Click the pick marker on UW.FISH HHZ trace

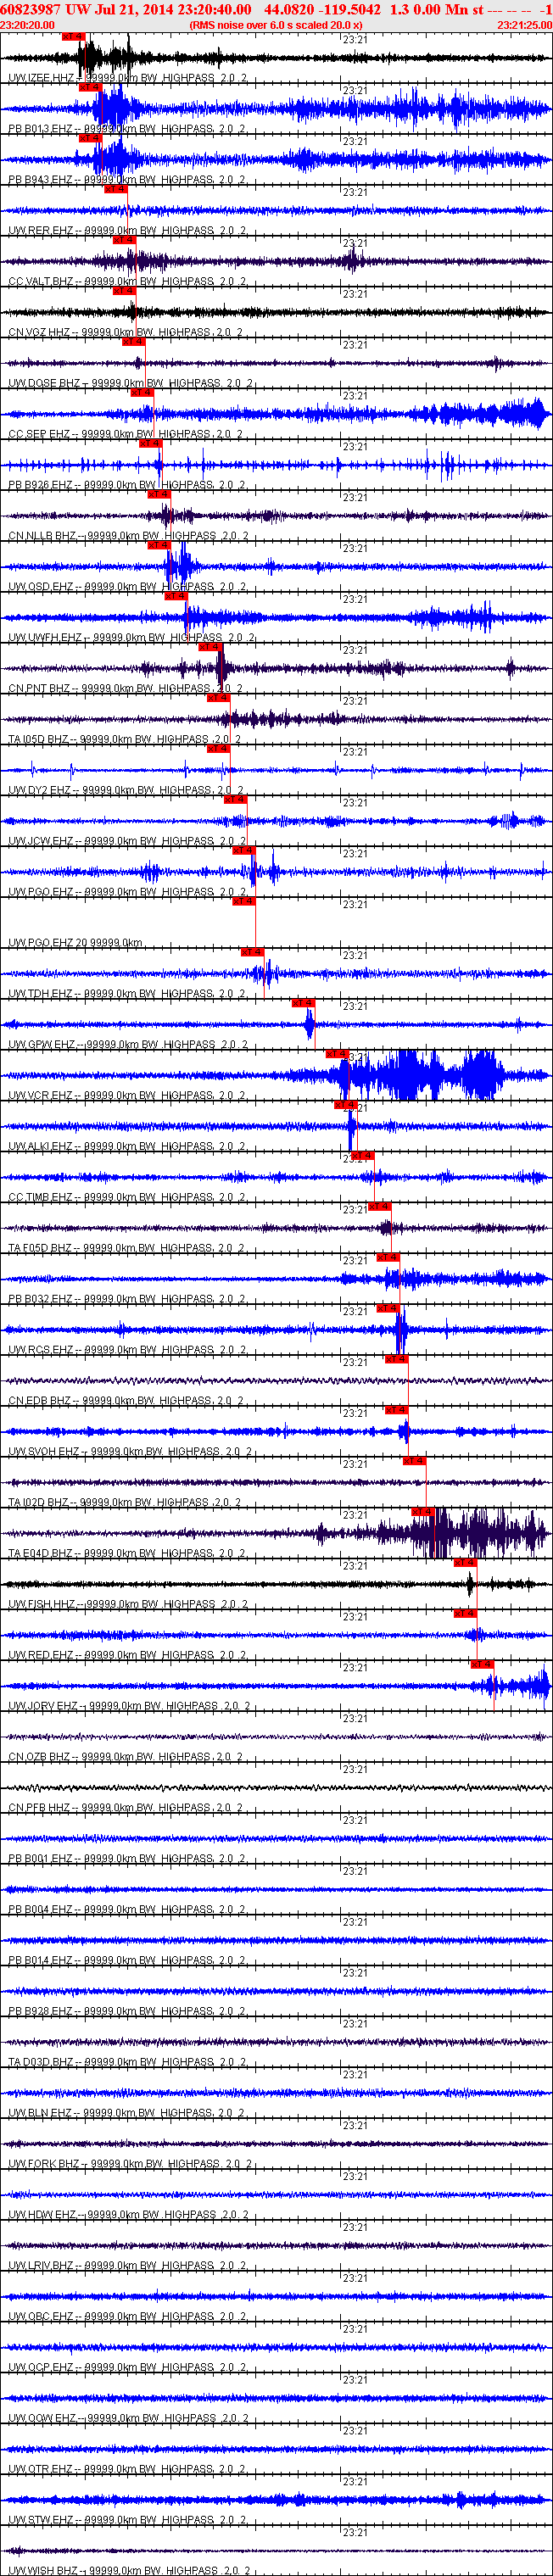tap(465, 1563)
